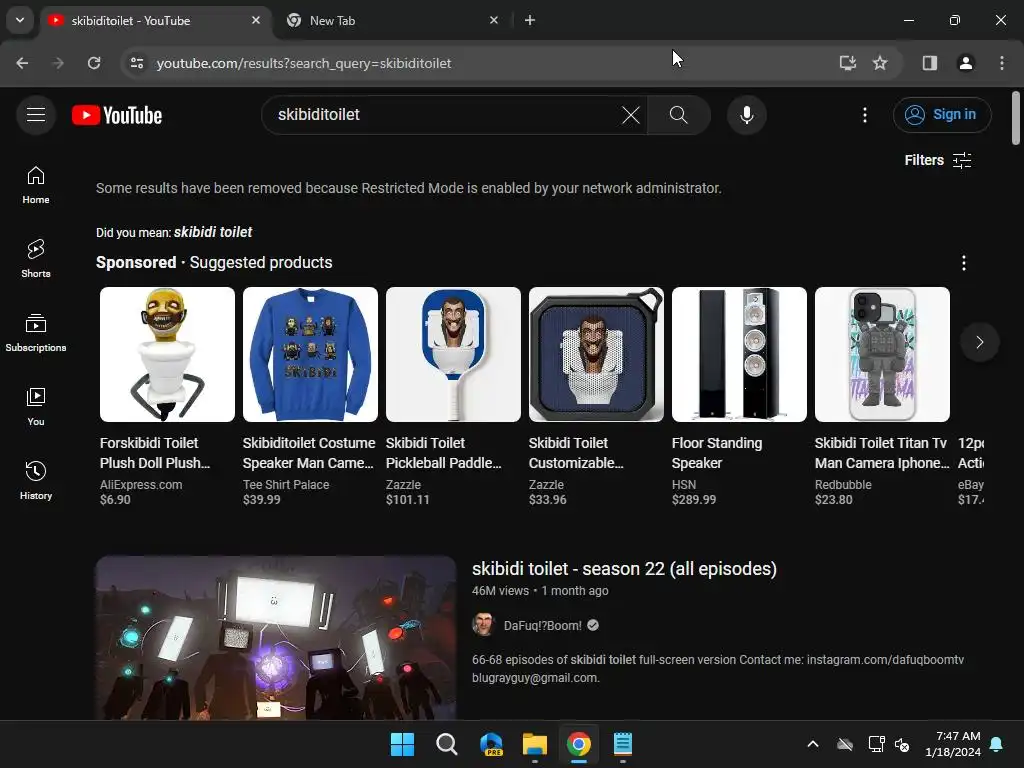Go to Home in sidebar
This screenshot has height=768, width=1024.
[x=36, y=185]
